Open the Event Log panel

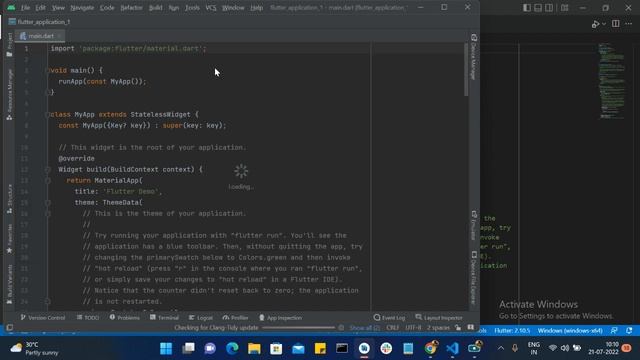(389, 318)
